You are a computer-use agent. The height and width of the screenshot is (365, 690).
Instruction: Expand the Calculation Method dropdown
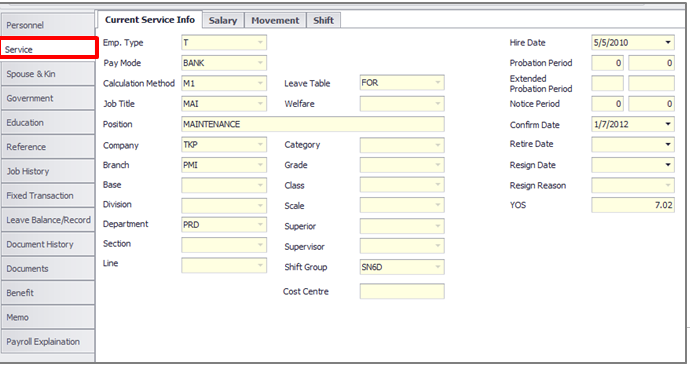(261, 83)
